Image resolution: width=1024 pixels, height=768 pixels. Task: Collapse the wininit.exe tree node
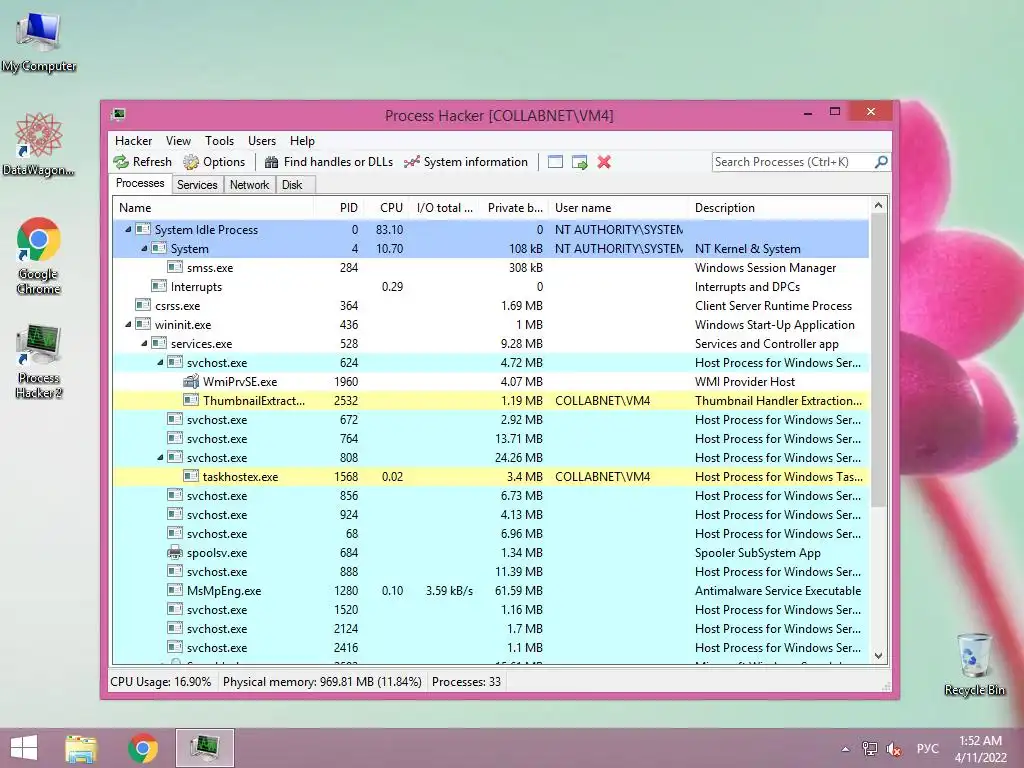pyautogui.click(x=129, y=325)
